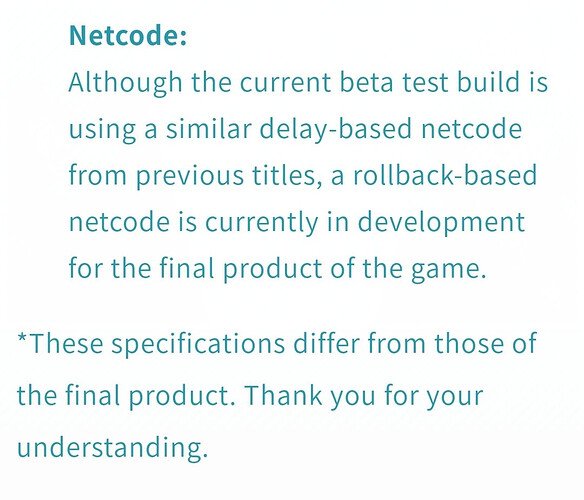Click the words 'delay-based netcode'
This screenshot has width=584, height=500.
click(x=390, y=129)
